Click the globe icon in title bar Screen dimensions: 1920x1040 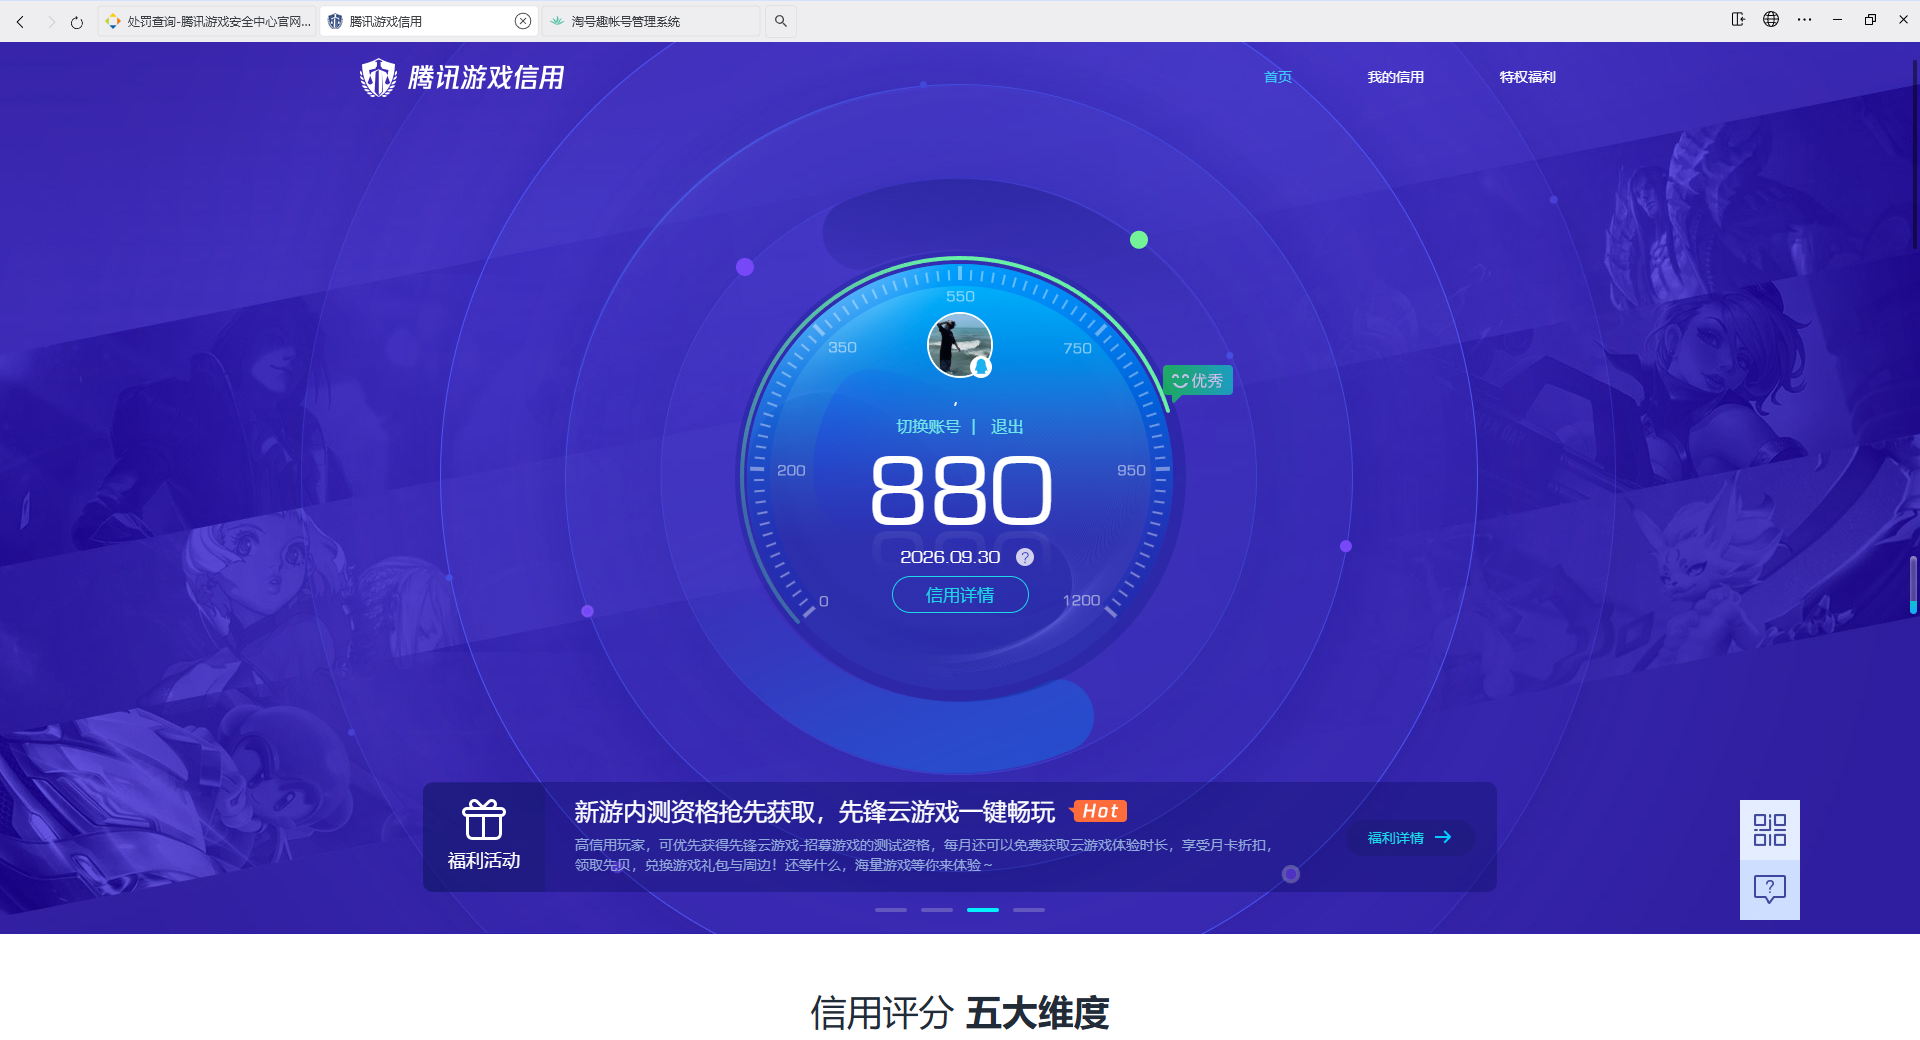(x=1771, y=19)
